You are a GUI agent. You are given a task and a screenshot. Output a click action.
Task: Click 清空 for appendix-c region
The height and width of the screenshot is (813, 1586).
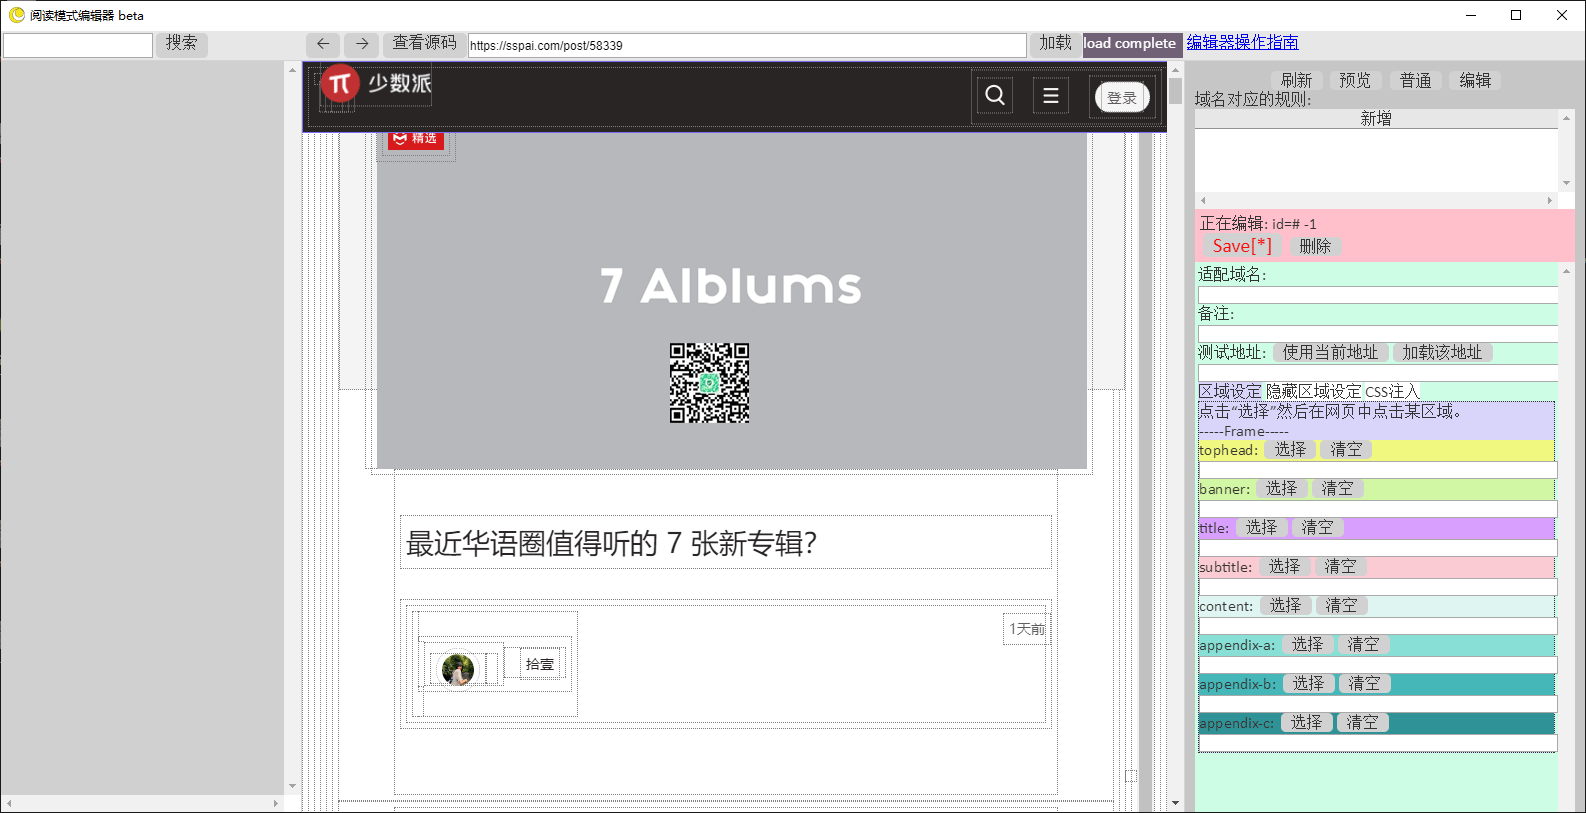[x=1362, y=723]
